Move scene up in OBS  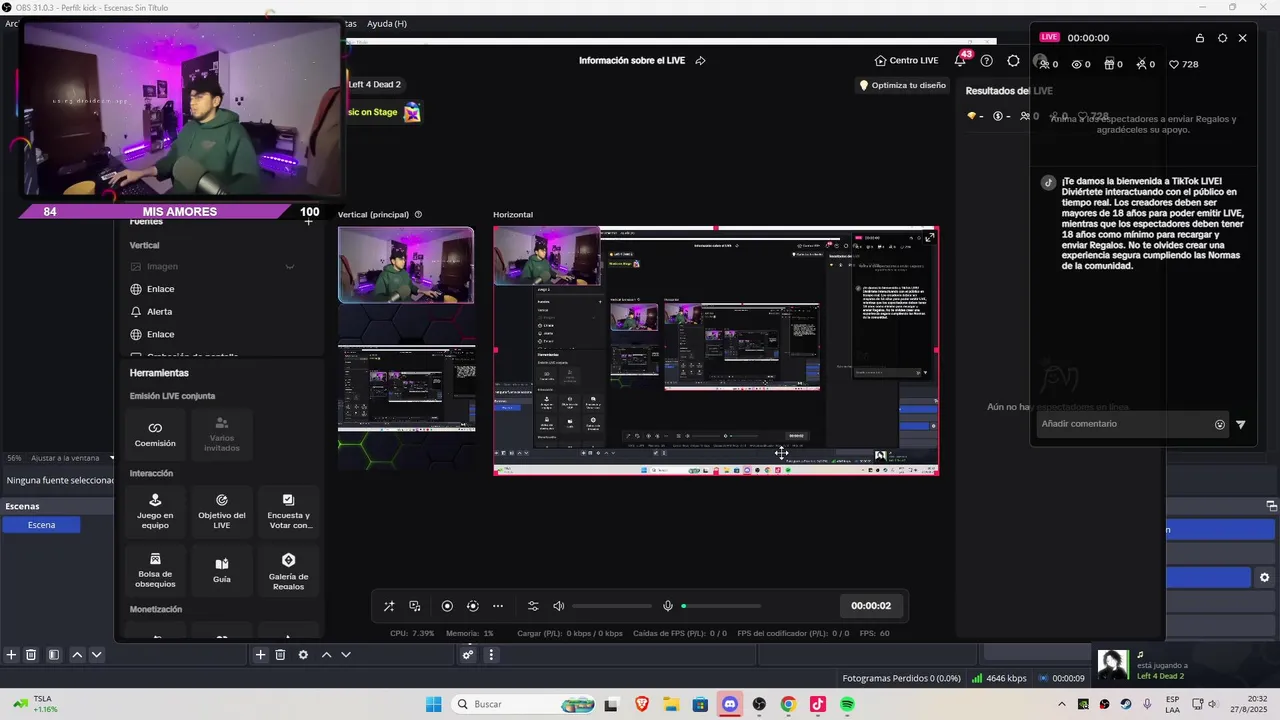(x=77, y=655)
